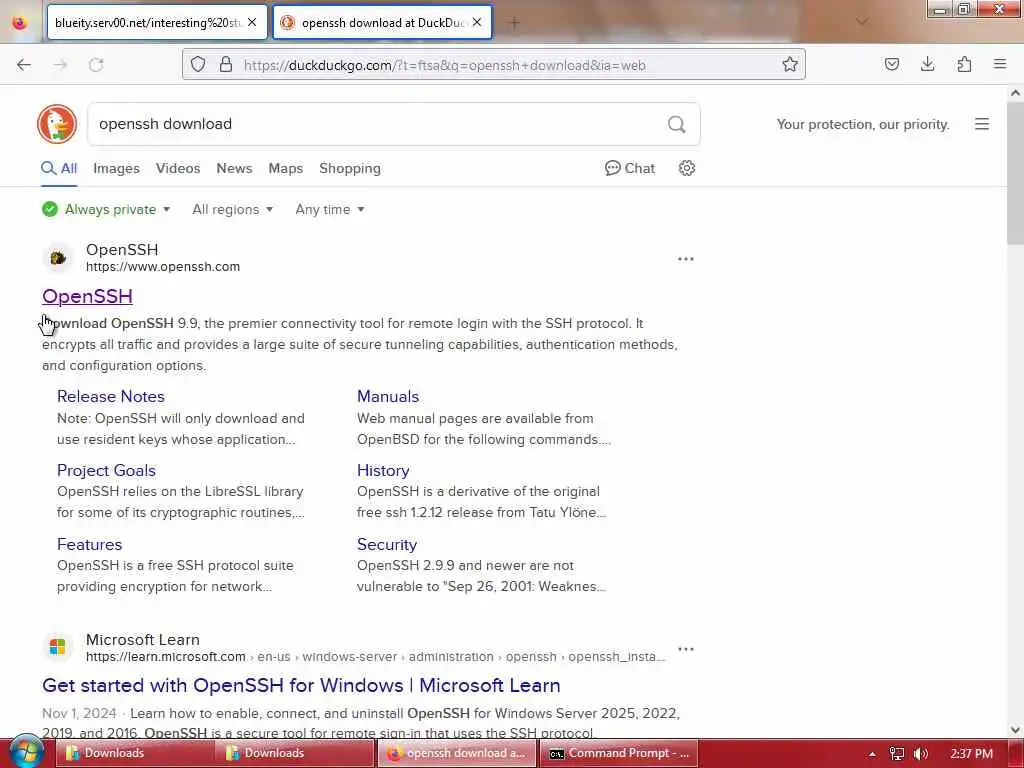Close the openssh download DuckDuckGo tab

tap(477, 22)
